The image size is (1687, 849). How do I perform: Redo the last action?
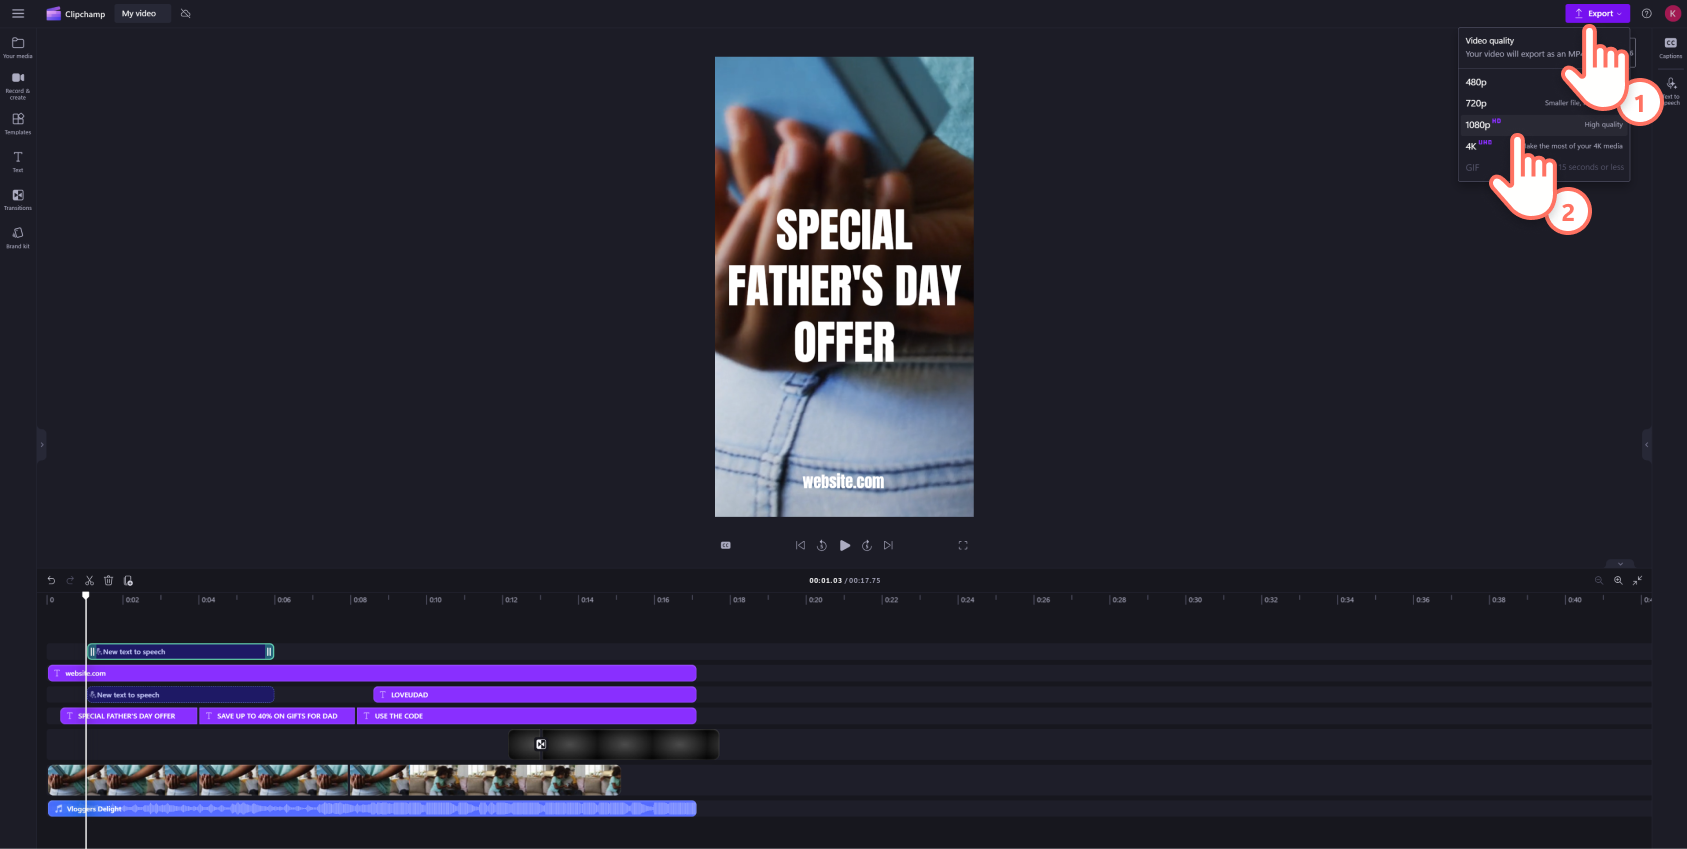click(70, 580)
